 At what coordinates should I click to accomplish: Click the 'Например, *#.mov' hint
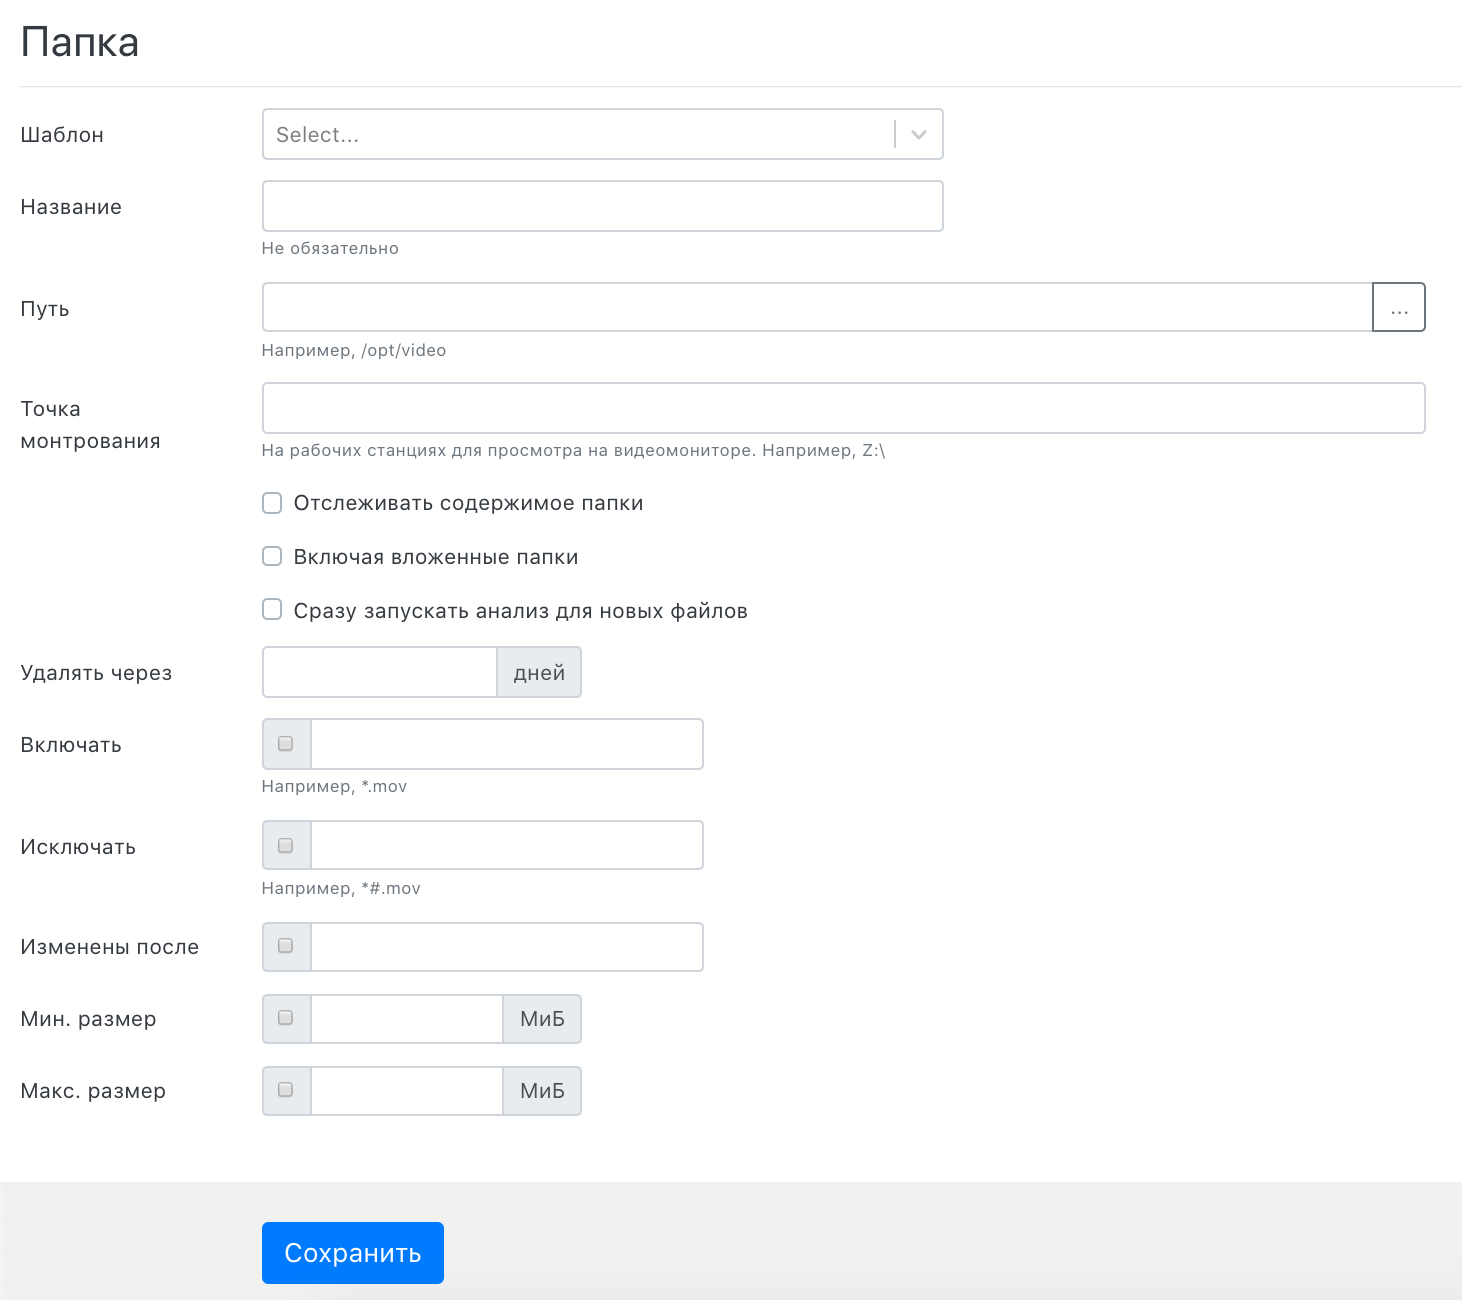point(341,888)
